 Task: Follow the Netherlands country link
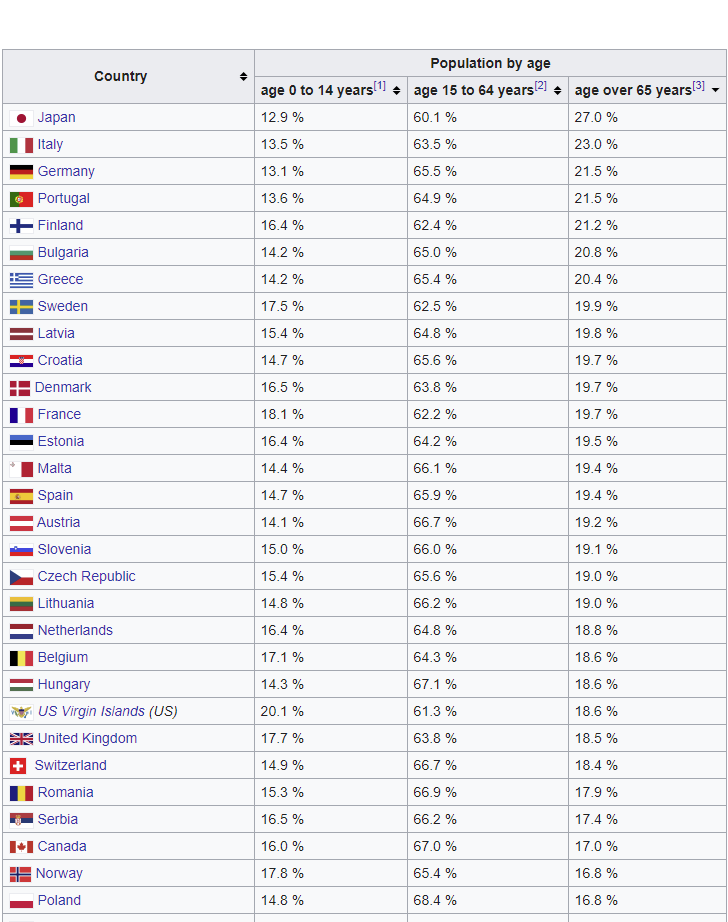pyautogui.click(x=75, y=631)
